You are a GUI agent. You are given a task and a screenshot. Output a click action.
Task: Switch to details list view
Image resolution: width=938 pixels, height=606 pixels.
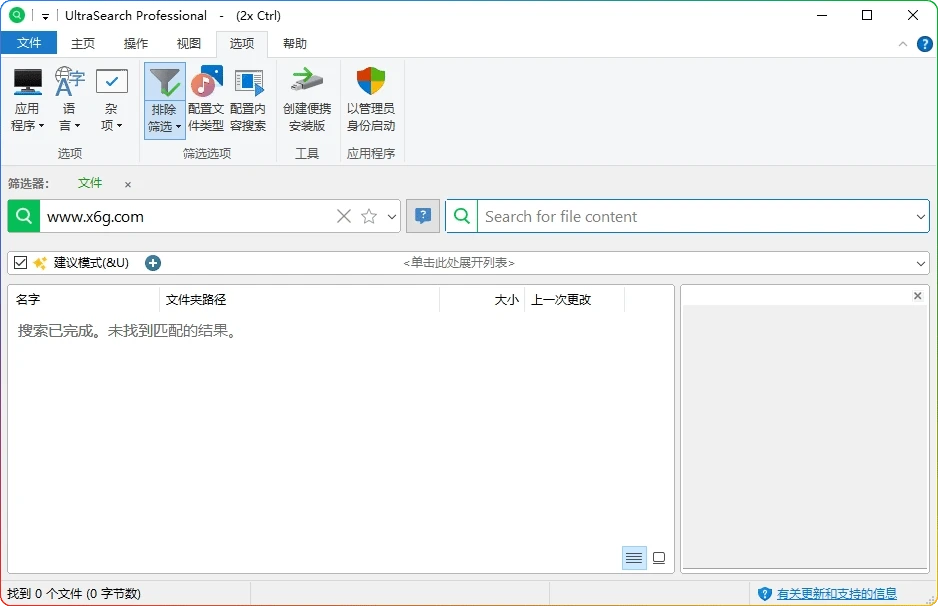tap(634, 558)
